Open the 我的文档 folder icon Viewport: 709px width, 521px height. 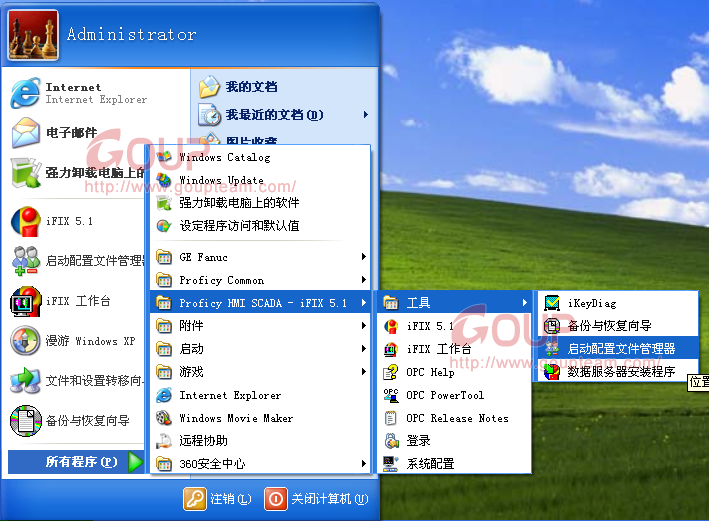pos(209,86)
